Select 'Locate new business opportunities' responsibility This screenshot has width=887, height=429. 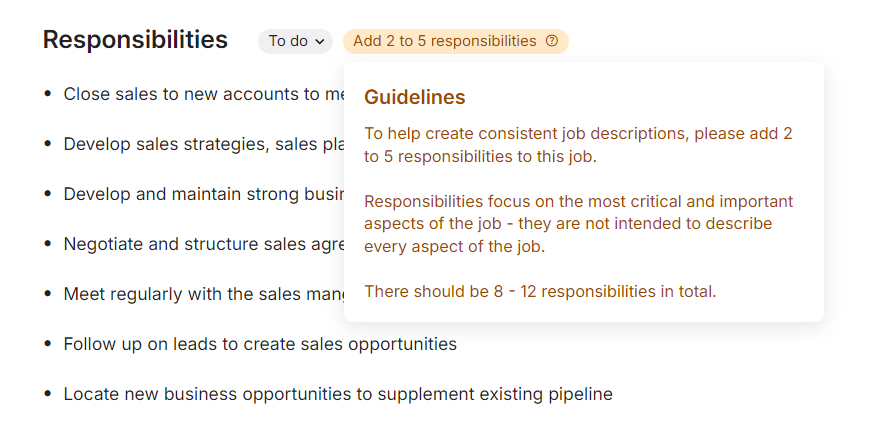coord(338,394)
